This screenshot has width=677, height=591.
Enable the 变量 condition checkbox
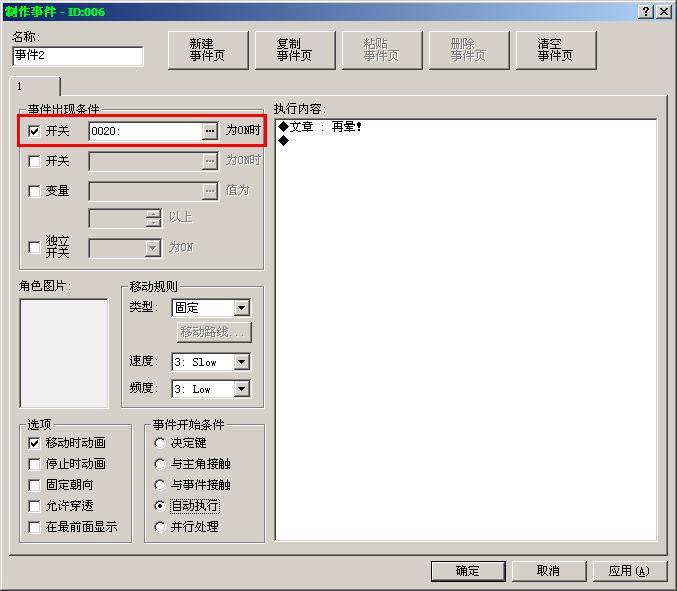[34, 191]
